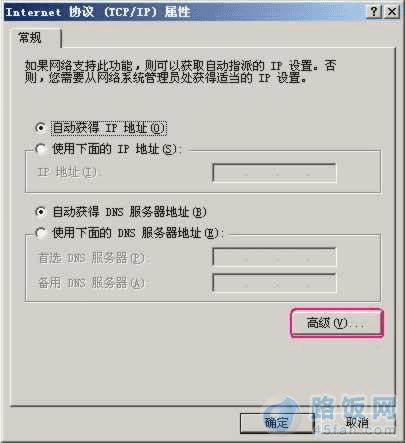405x443 pixels.
Task: Open advanced settings with 高级 button
Action: pos(337,323)
